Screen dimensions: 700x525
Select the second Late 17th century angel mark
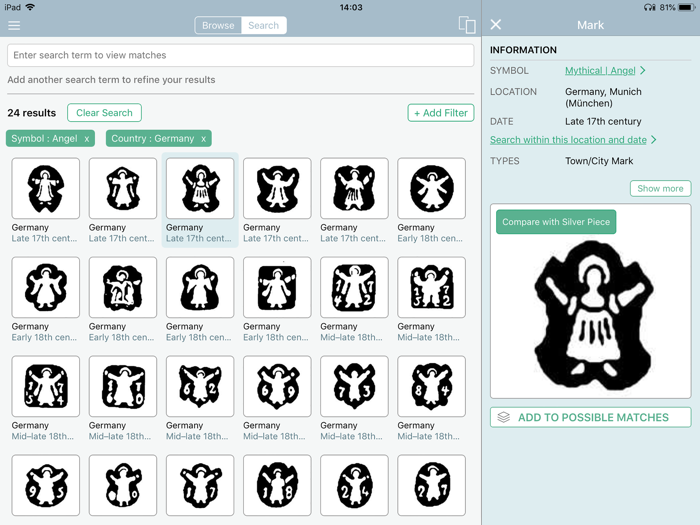pyautogui.click(x=123, y=188)
